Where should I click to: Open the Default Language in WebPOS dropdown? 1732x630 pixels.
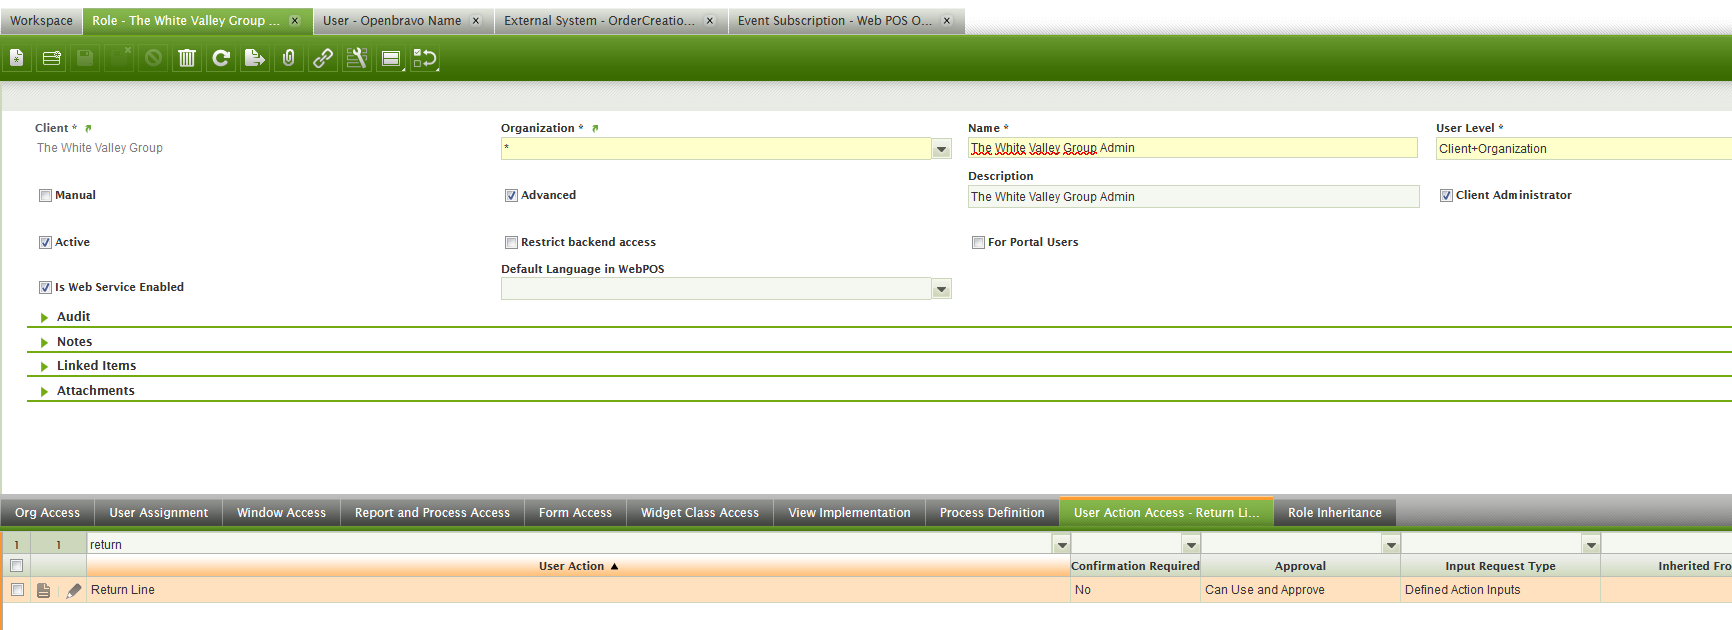point(941,289)
